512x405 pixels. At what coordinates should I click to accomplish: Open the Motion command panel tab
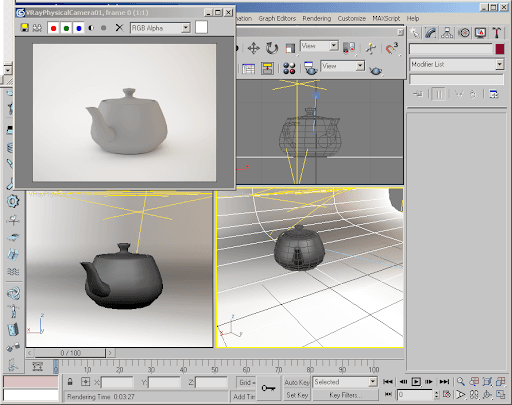[464, 33]
